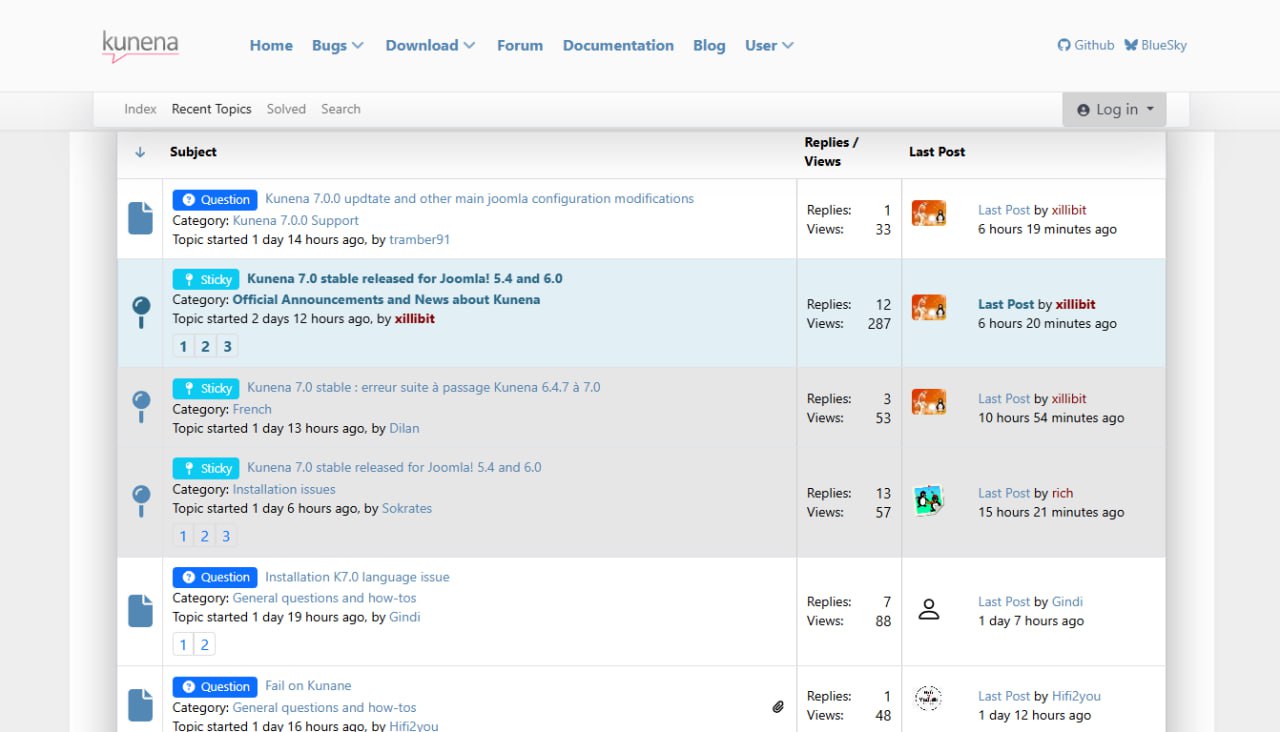The height and width of the screenshot is (732, 1280).
Task: Select Home in the navigation bar
Action: 271,45
